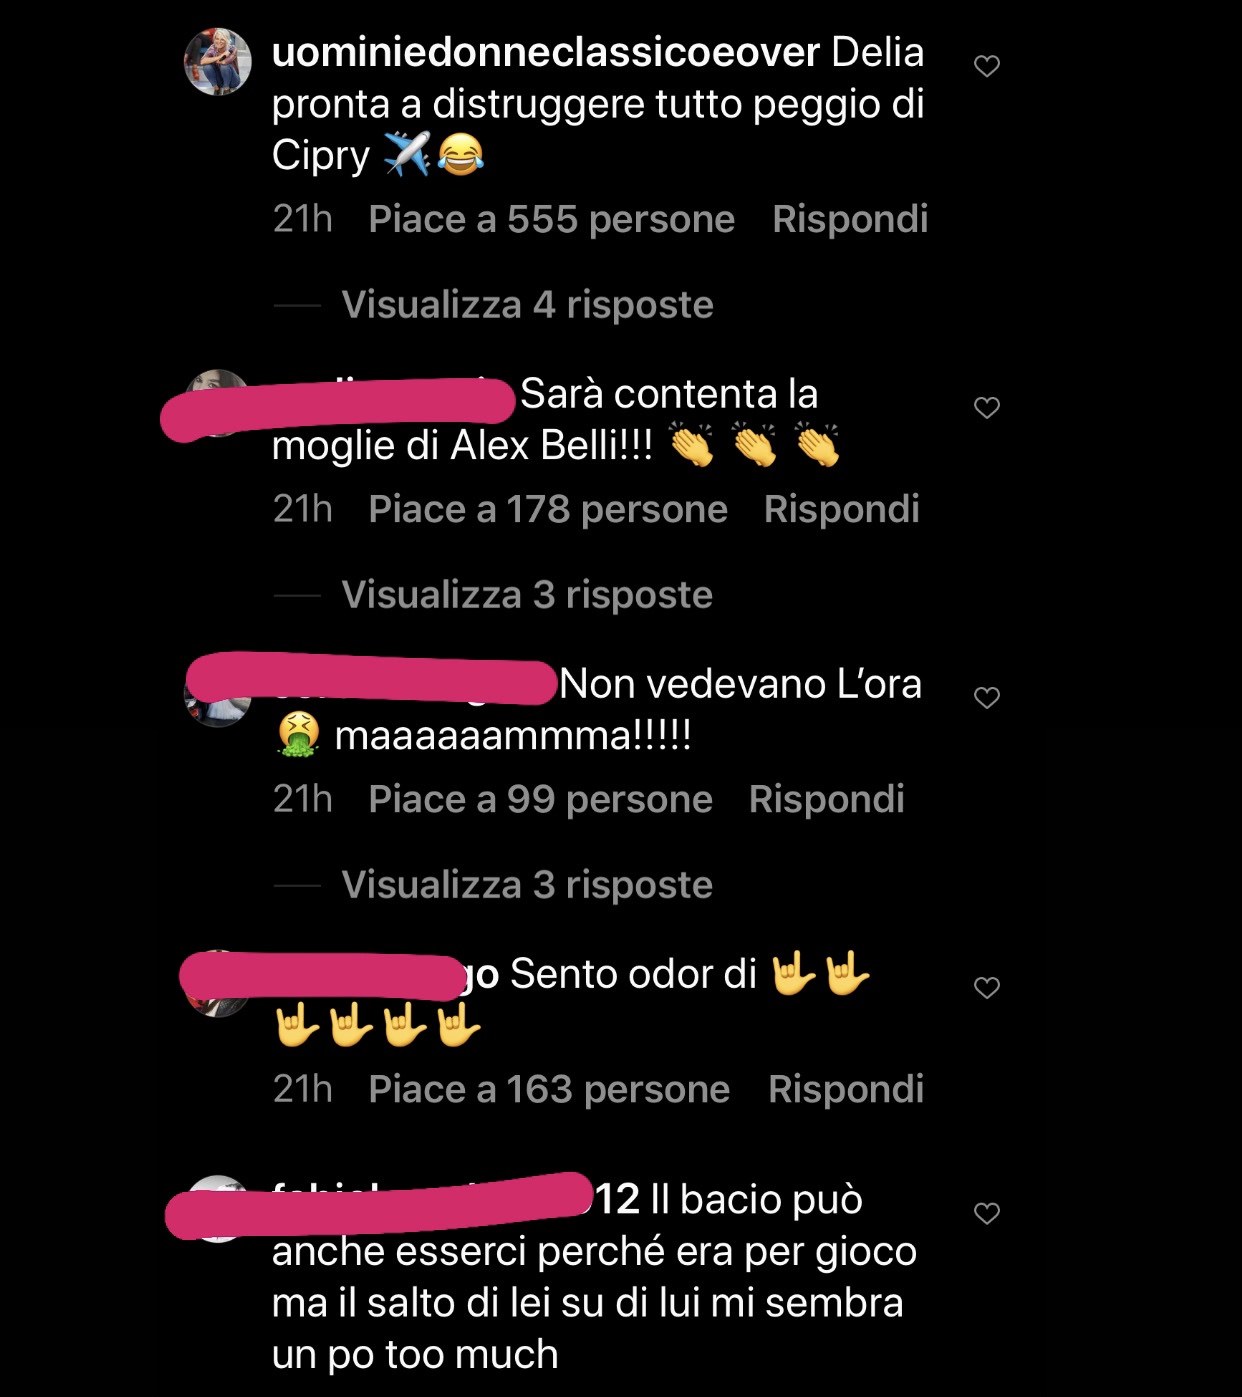Screen dimensions: 1242x1397
Task: Tap Rispondi on the comment with 99 likes
Action: (x=826, y=799)
